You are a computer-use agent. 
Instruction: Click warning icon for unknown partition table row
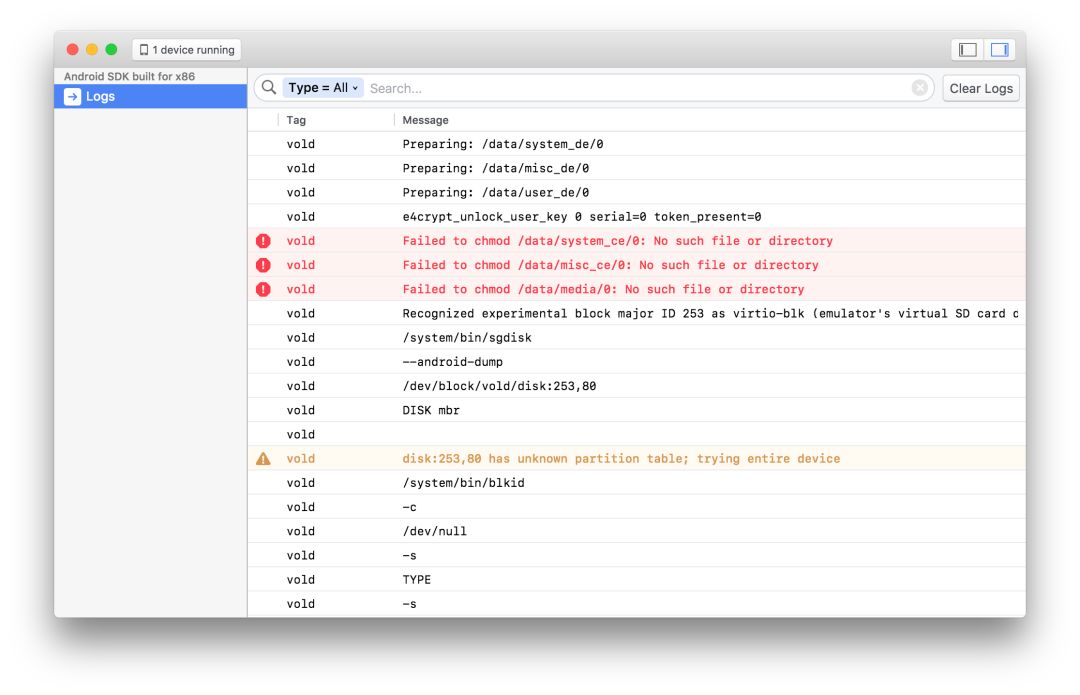pos(263,459)
